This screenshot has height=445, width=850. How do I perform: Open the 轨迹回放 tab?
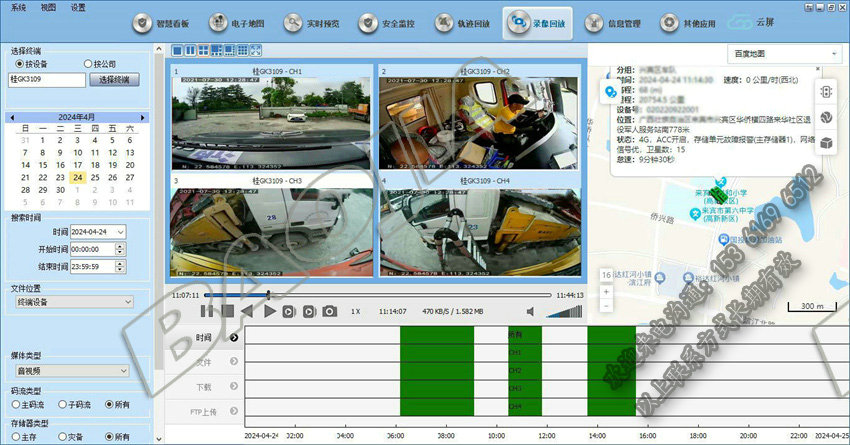click(x=464, y=22)
